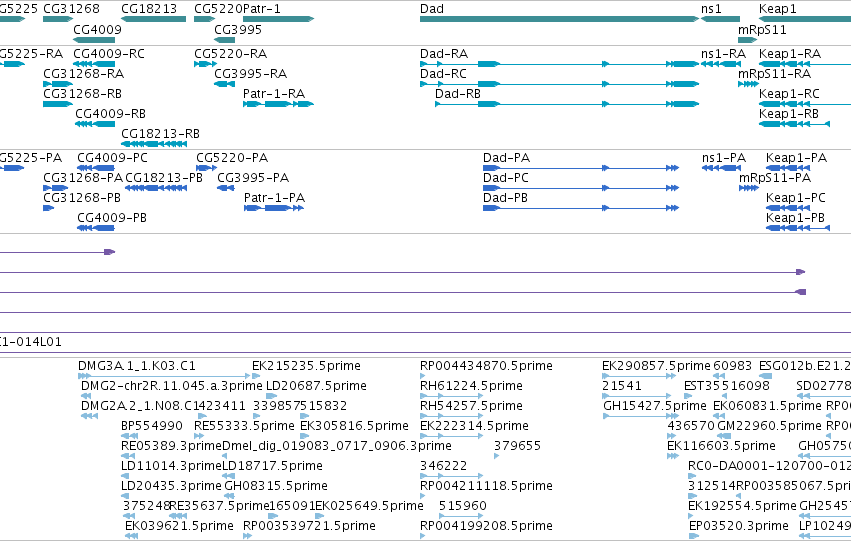Click EST DMG3A.1_1.K03.C1
The image size is (851, 541).
click(164, 376)
